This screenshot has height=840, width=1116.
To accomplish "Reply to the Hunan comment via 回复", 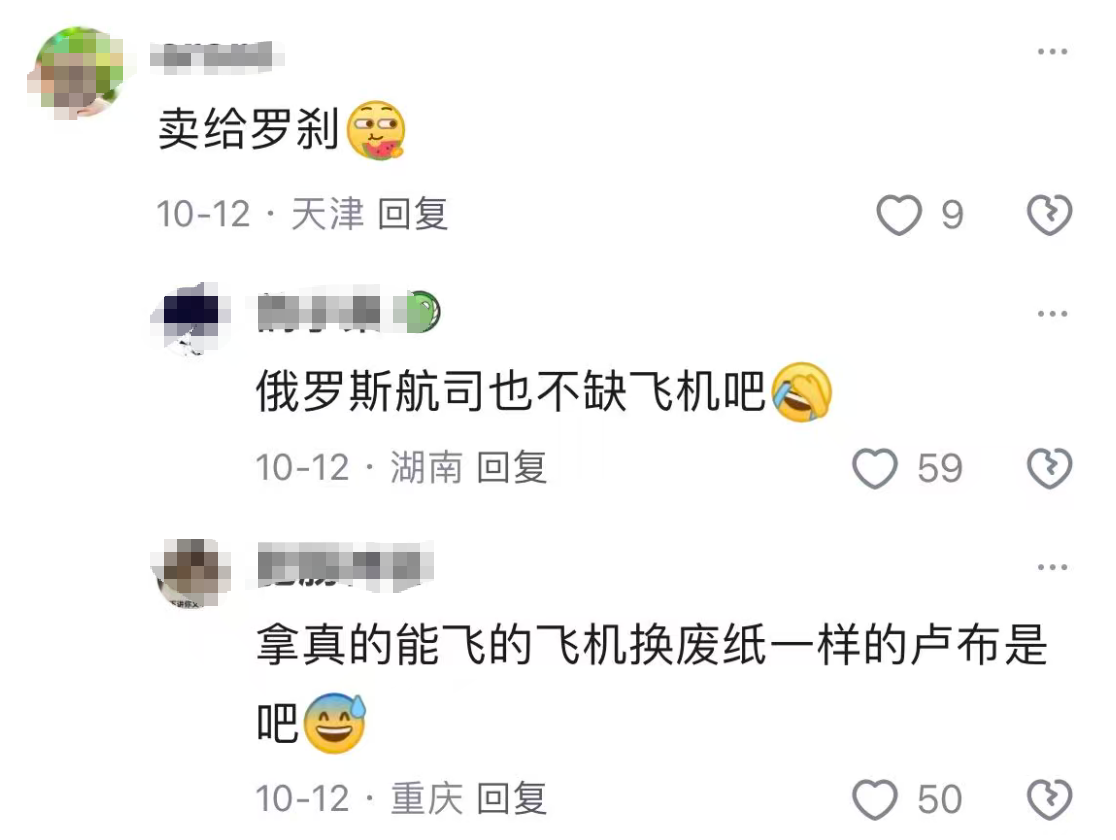I will (x=512, y=468).
